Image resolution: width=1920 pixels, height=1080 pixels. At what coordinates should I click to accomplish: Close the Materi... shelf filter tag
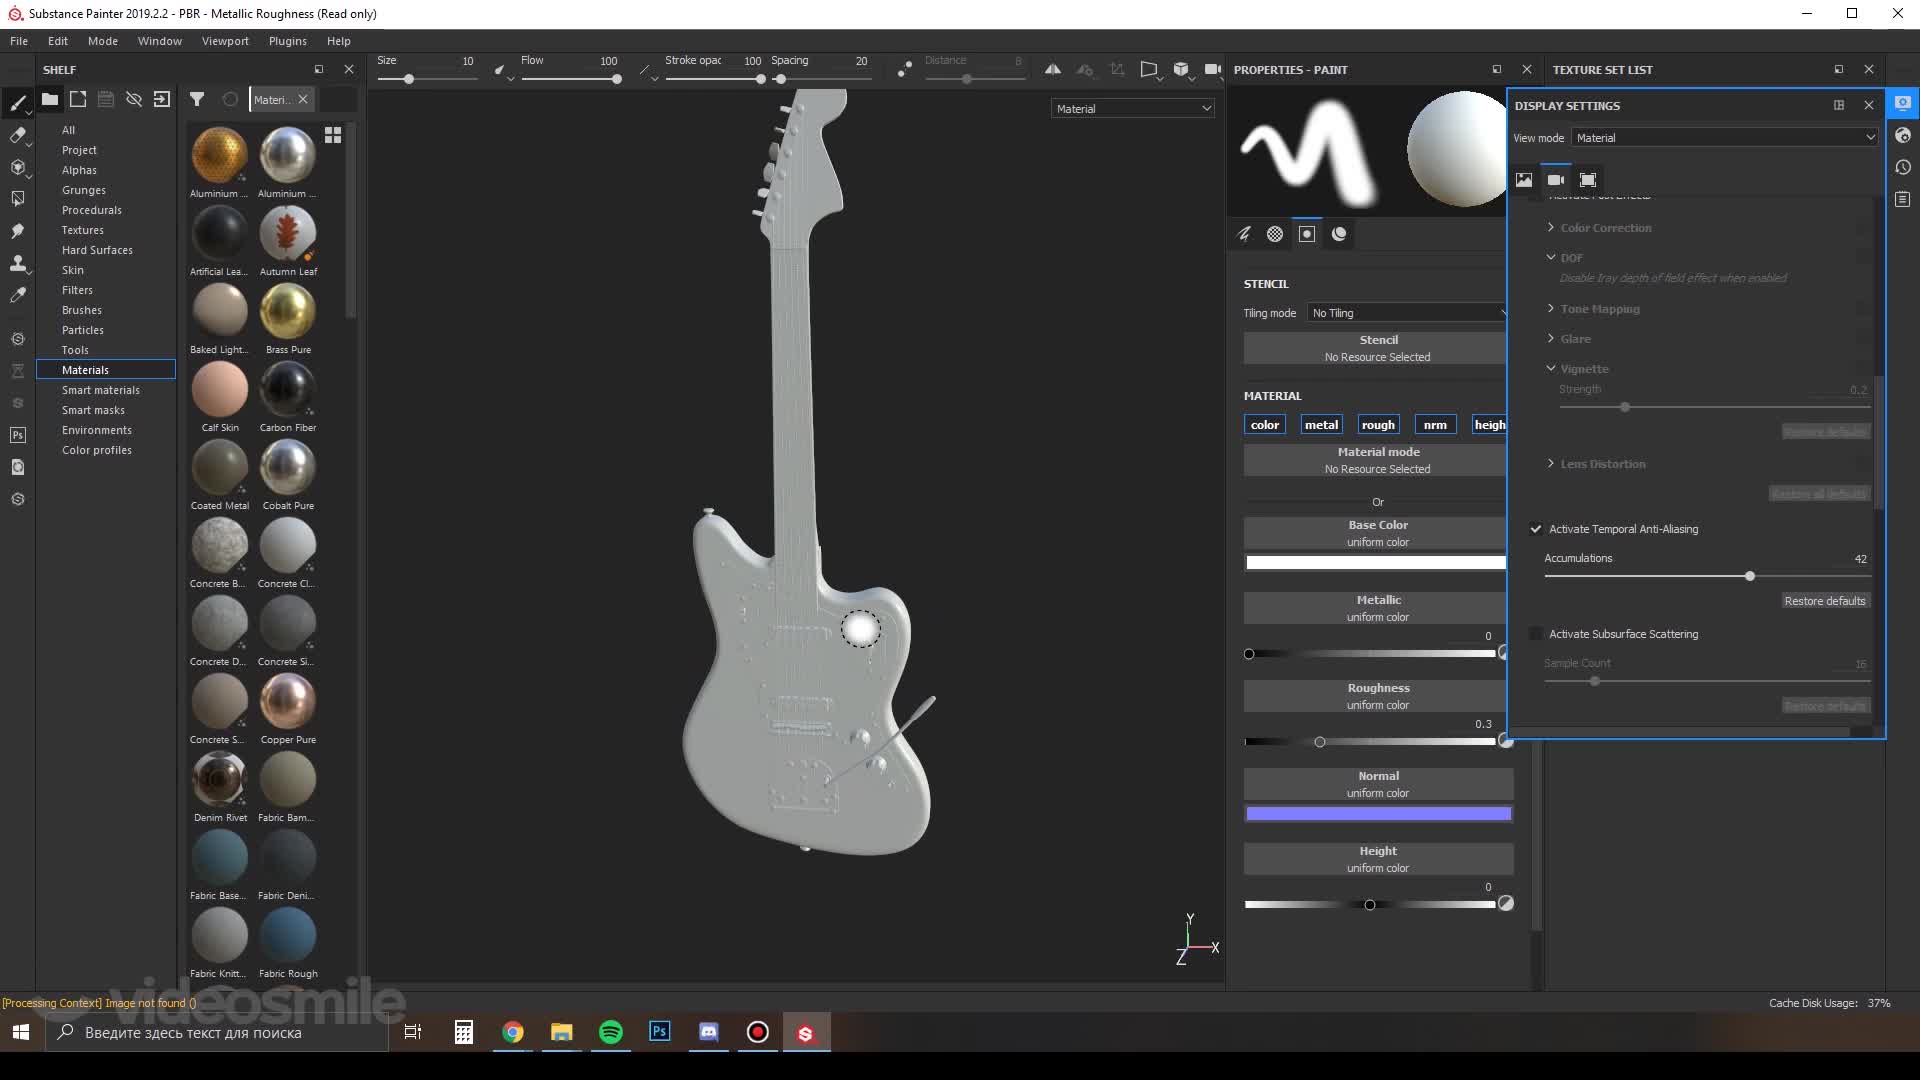(303, 99)
